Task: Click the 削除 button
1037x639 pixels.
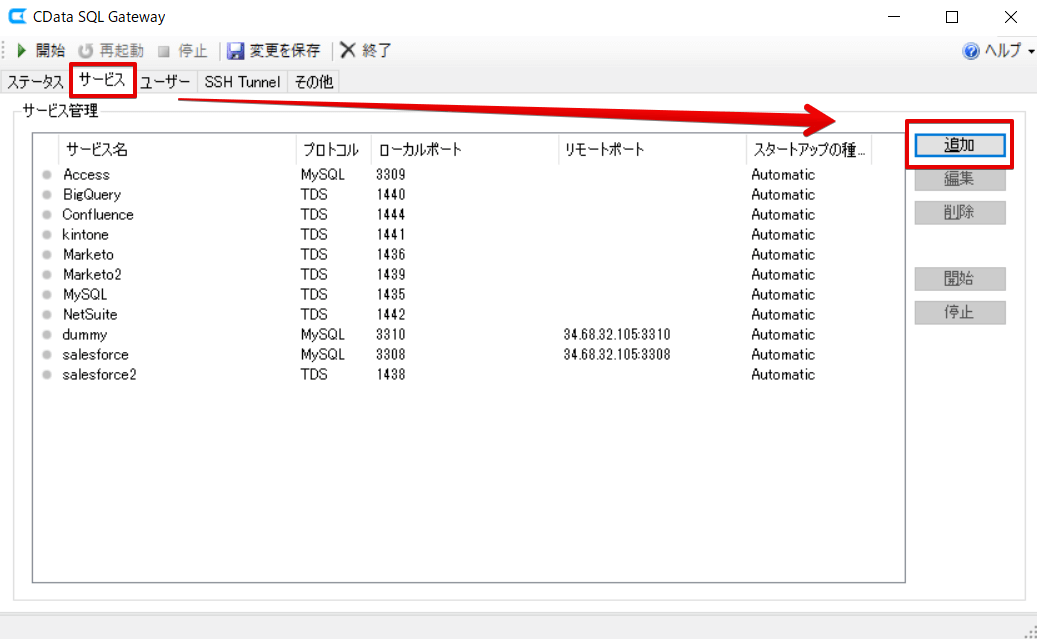Action: tap(960, 212)
